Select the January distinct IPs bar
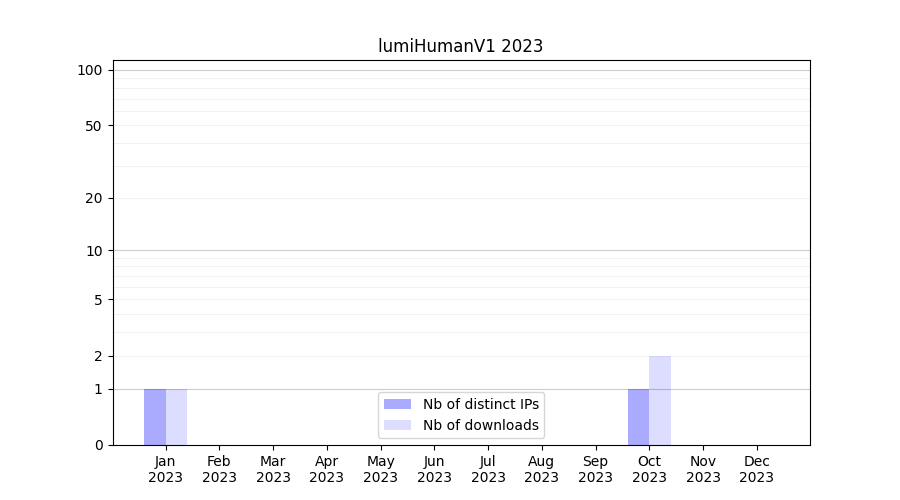Viewport: 900px width, 500px height. click(155, 417)
